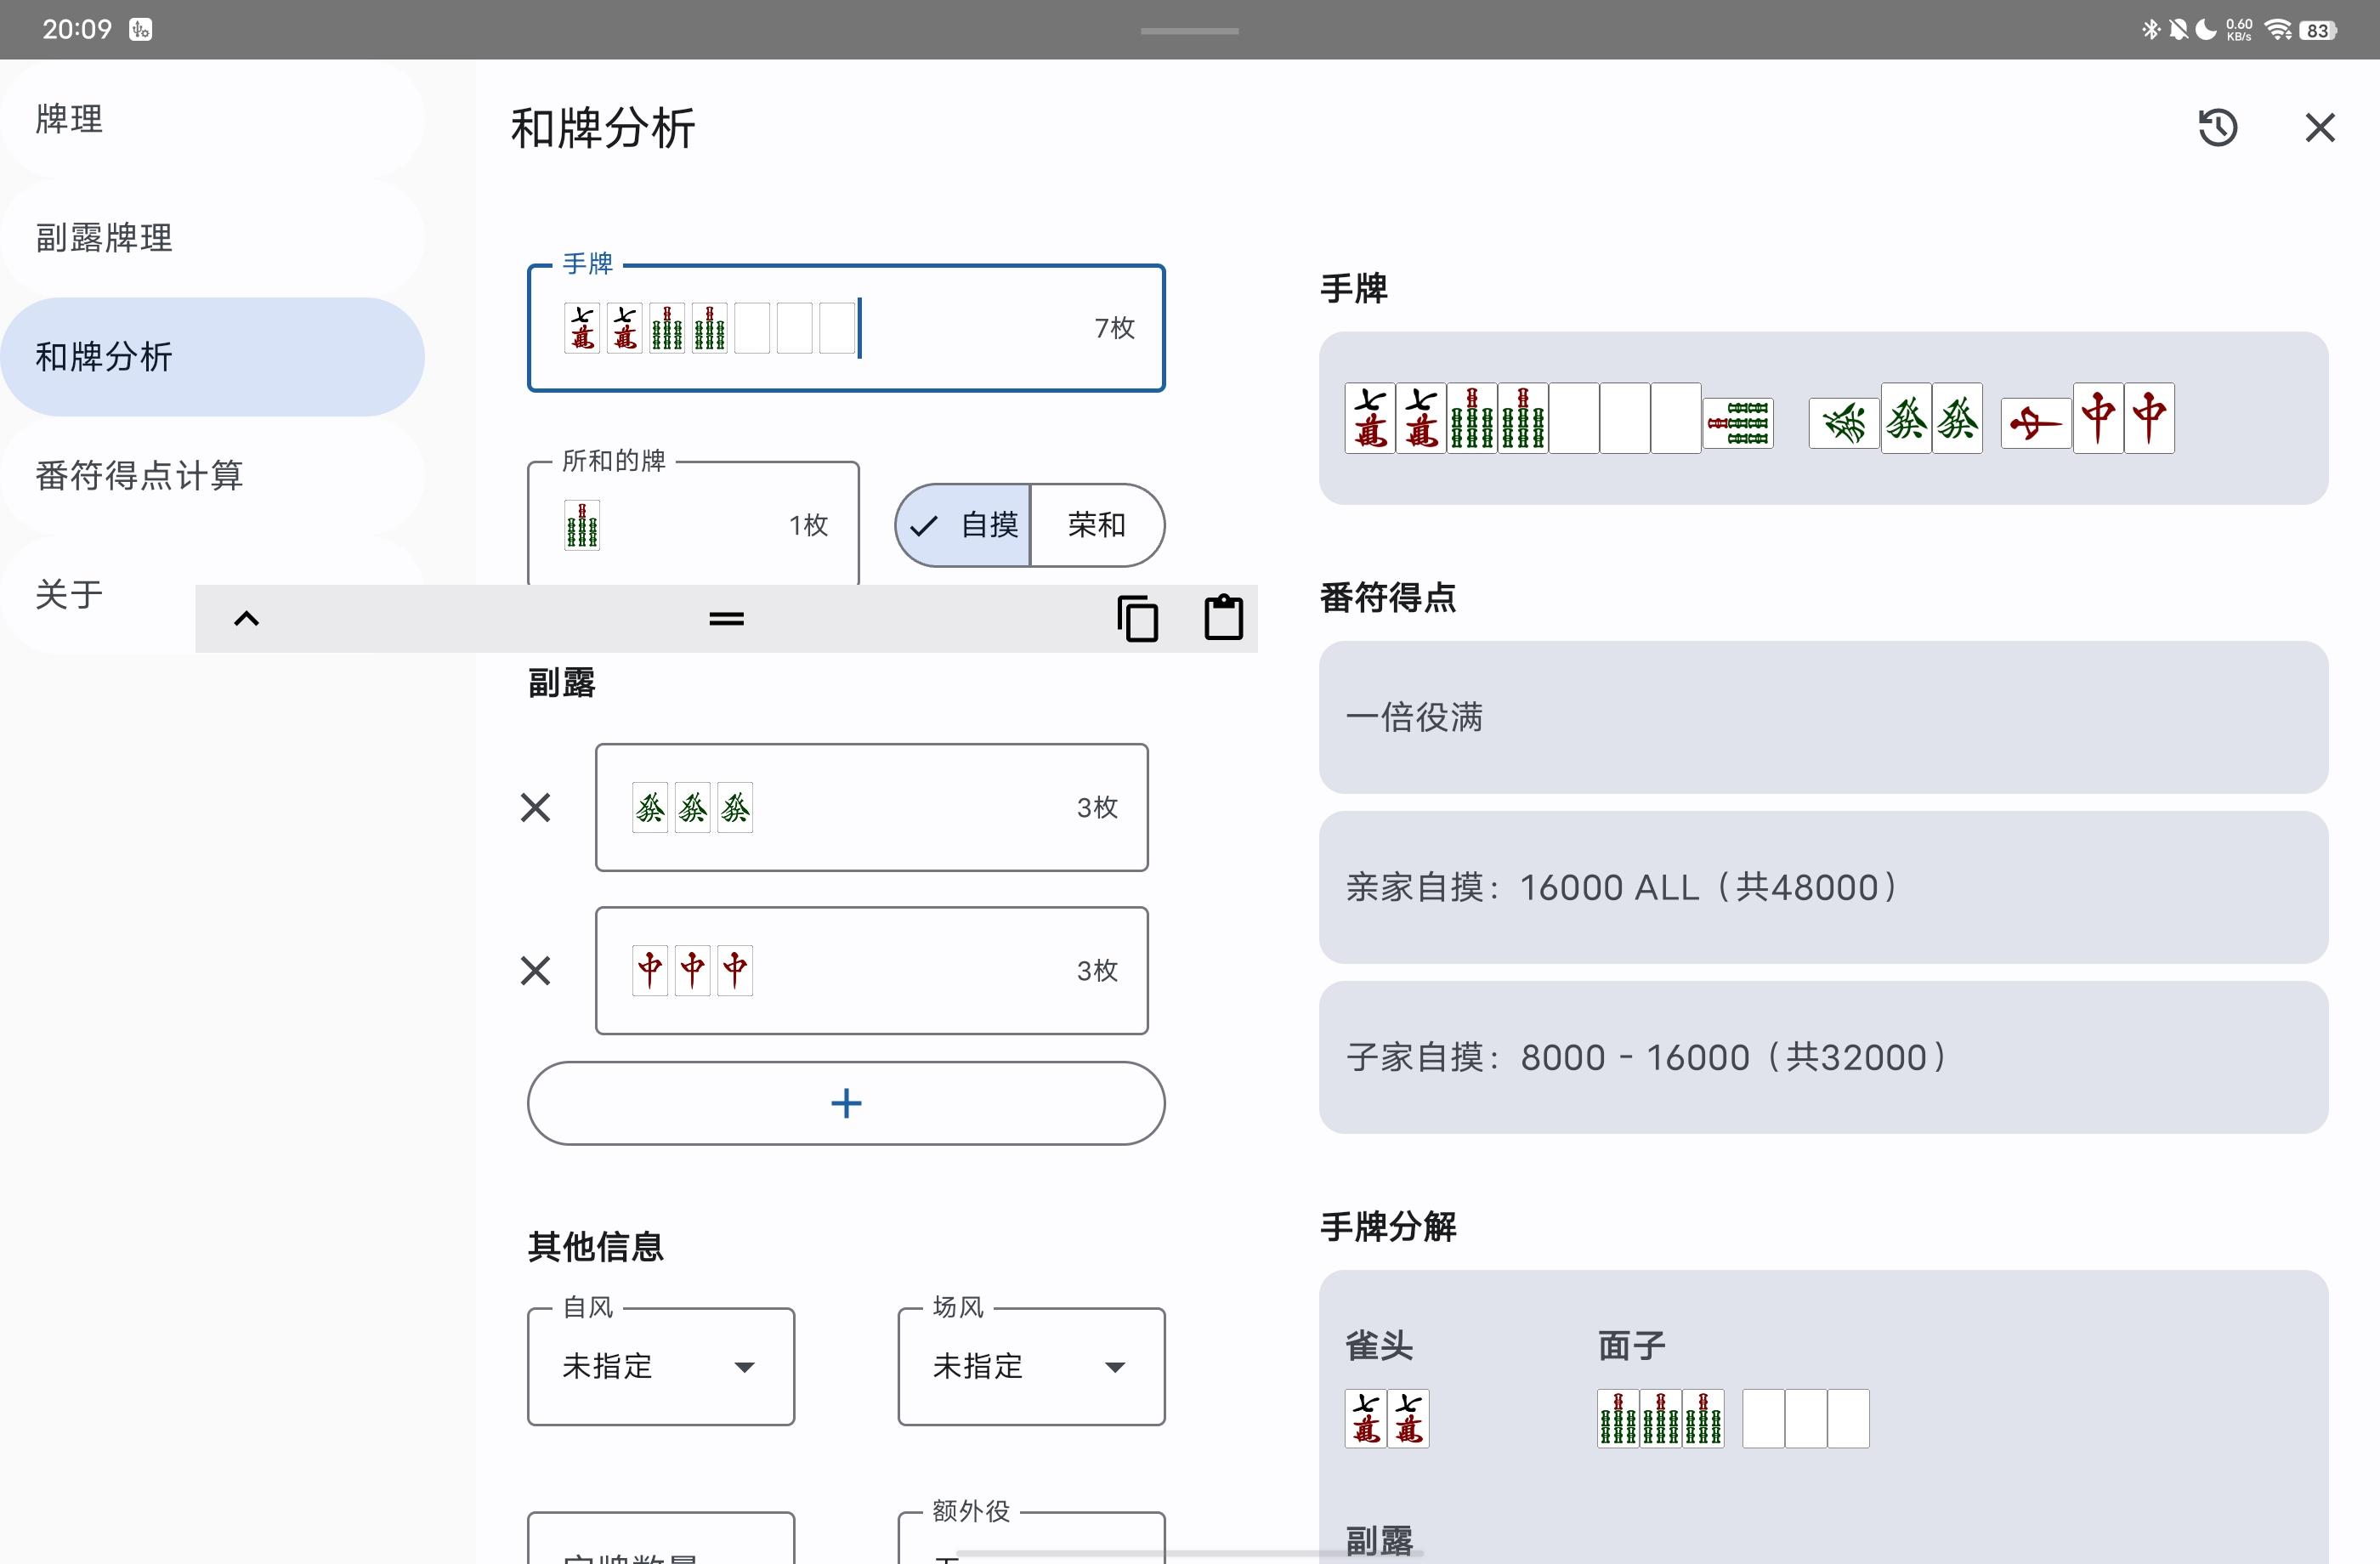Click the 7枚 tile count
Screen dimensions: 2380x1564
pyautogui.click(x=1114, y=328)
